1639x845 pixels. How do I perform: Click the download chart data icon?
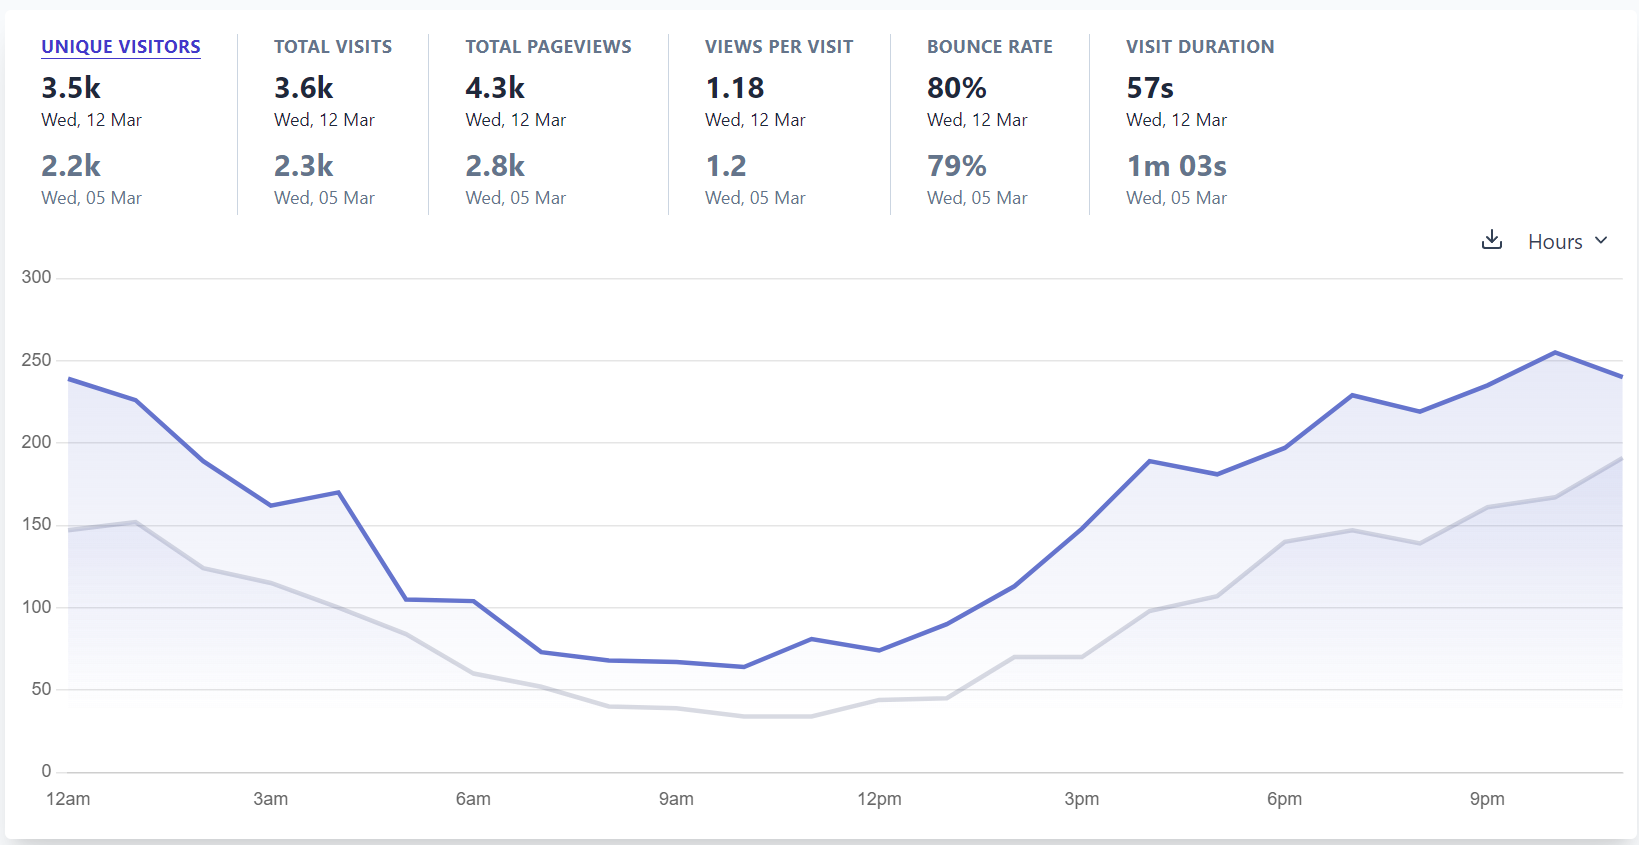pos(1491,240)
